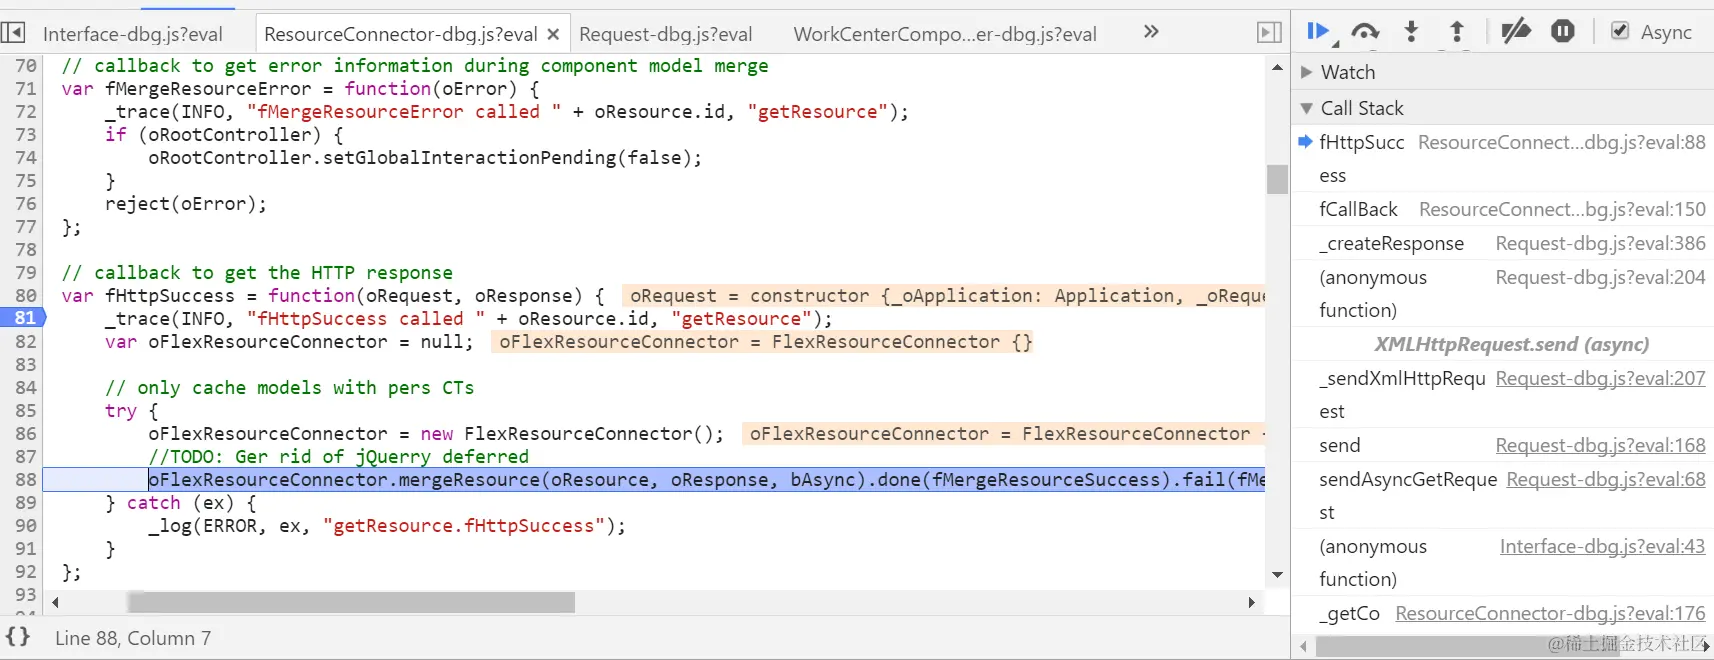1714x660 pixels.
Task: Switch to Interface-dbg.js tab
Action: tap(133, 34)
